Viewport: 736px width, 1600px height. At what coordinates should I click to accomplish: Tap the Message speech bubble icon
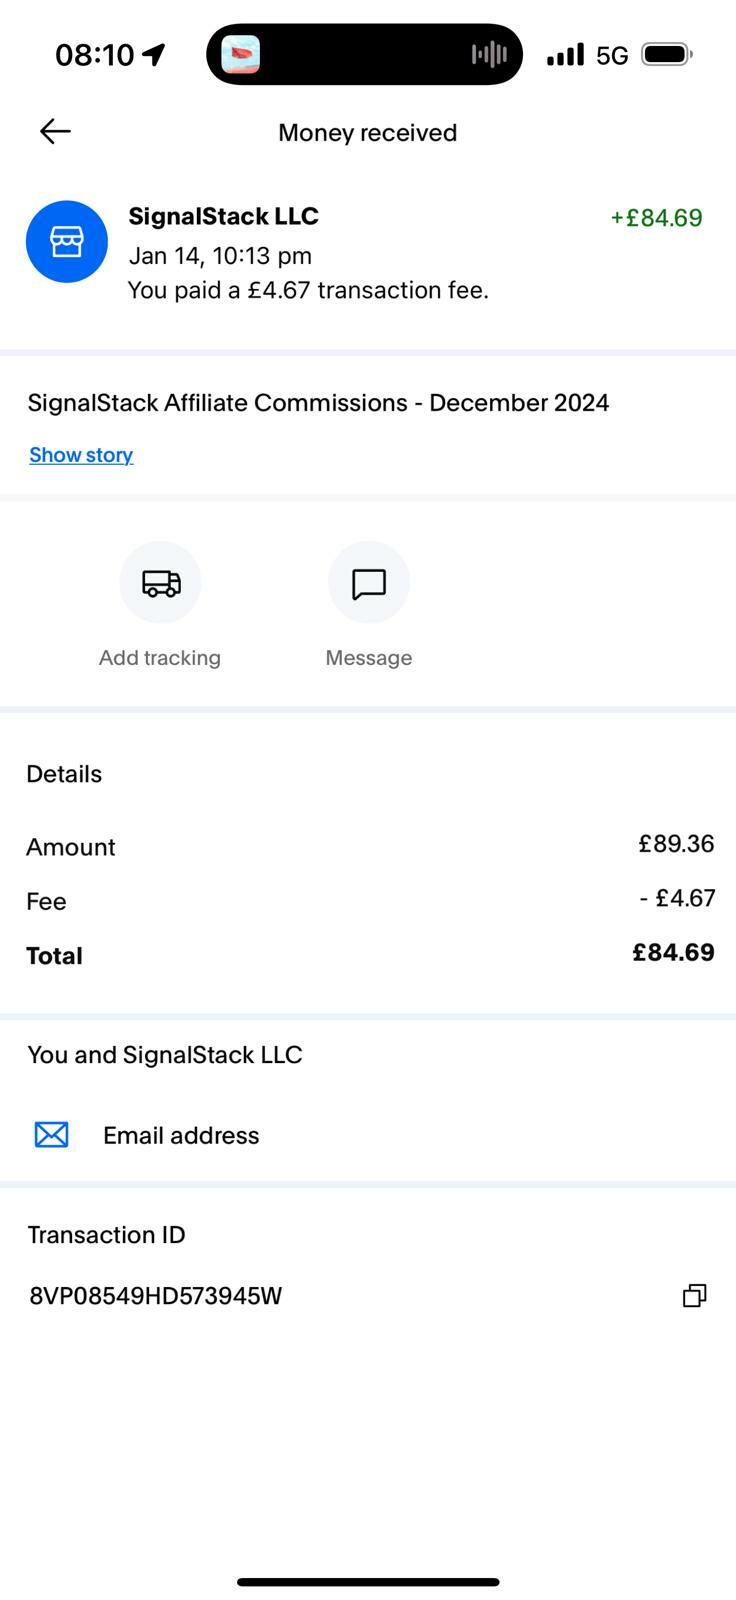369,583
